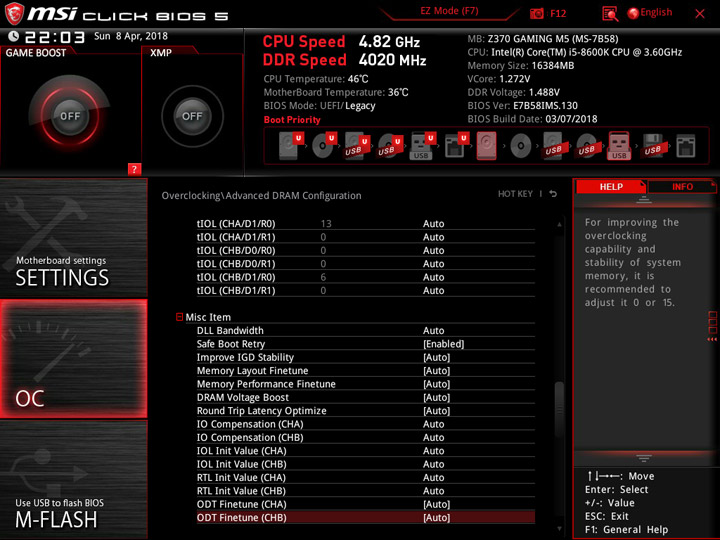Click the globe language icon
Screen dimensions: 720x540
[x=633, y=13]
